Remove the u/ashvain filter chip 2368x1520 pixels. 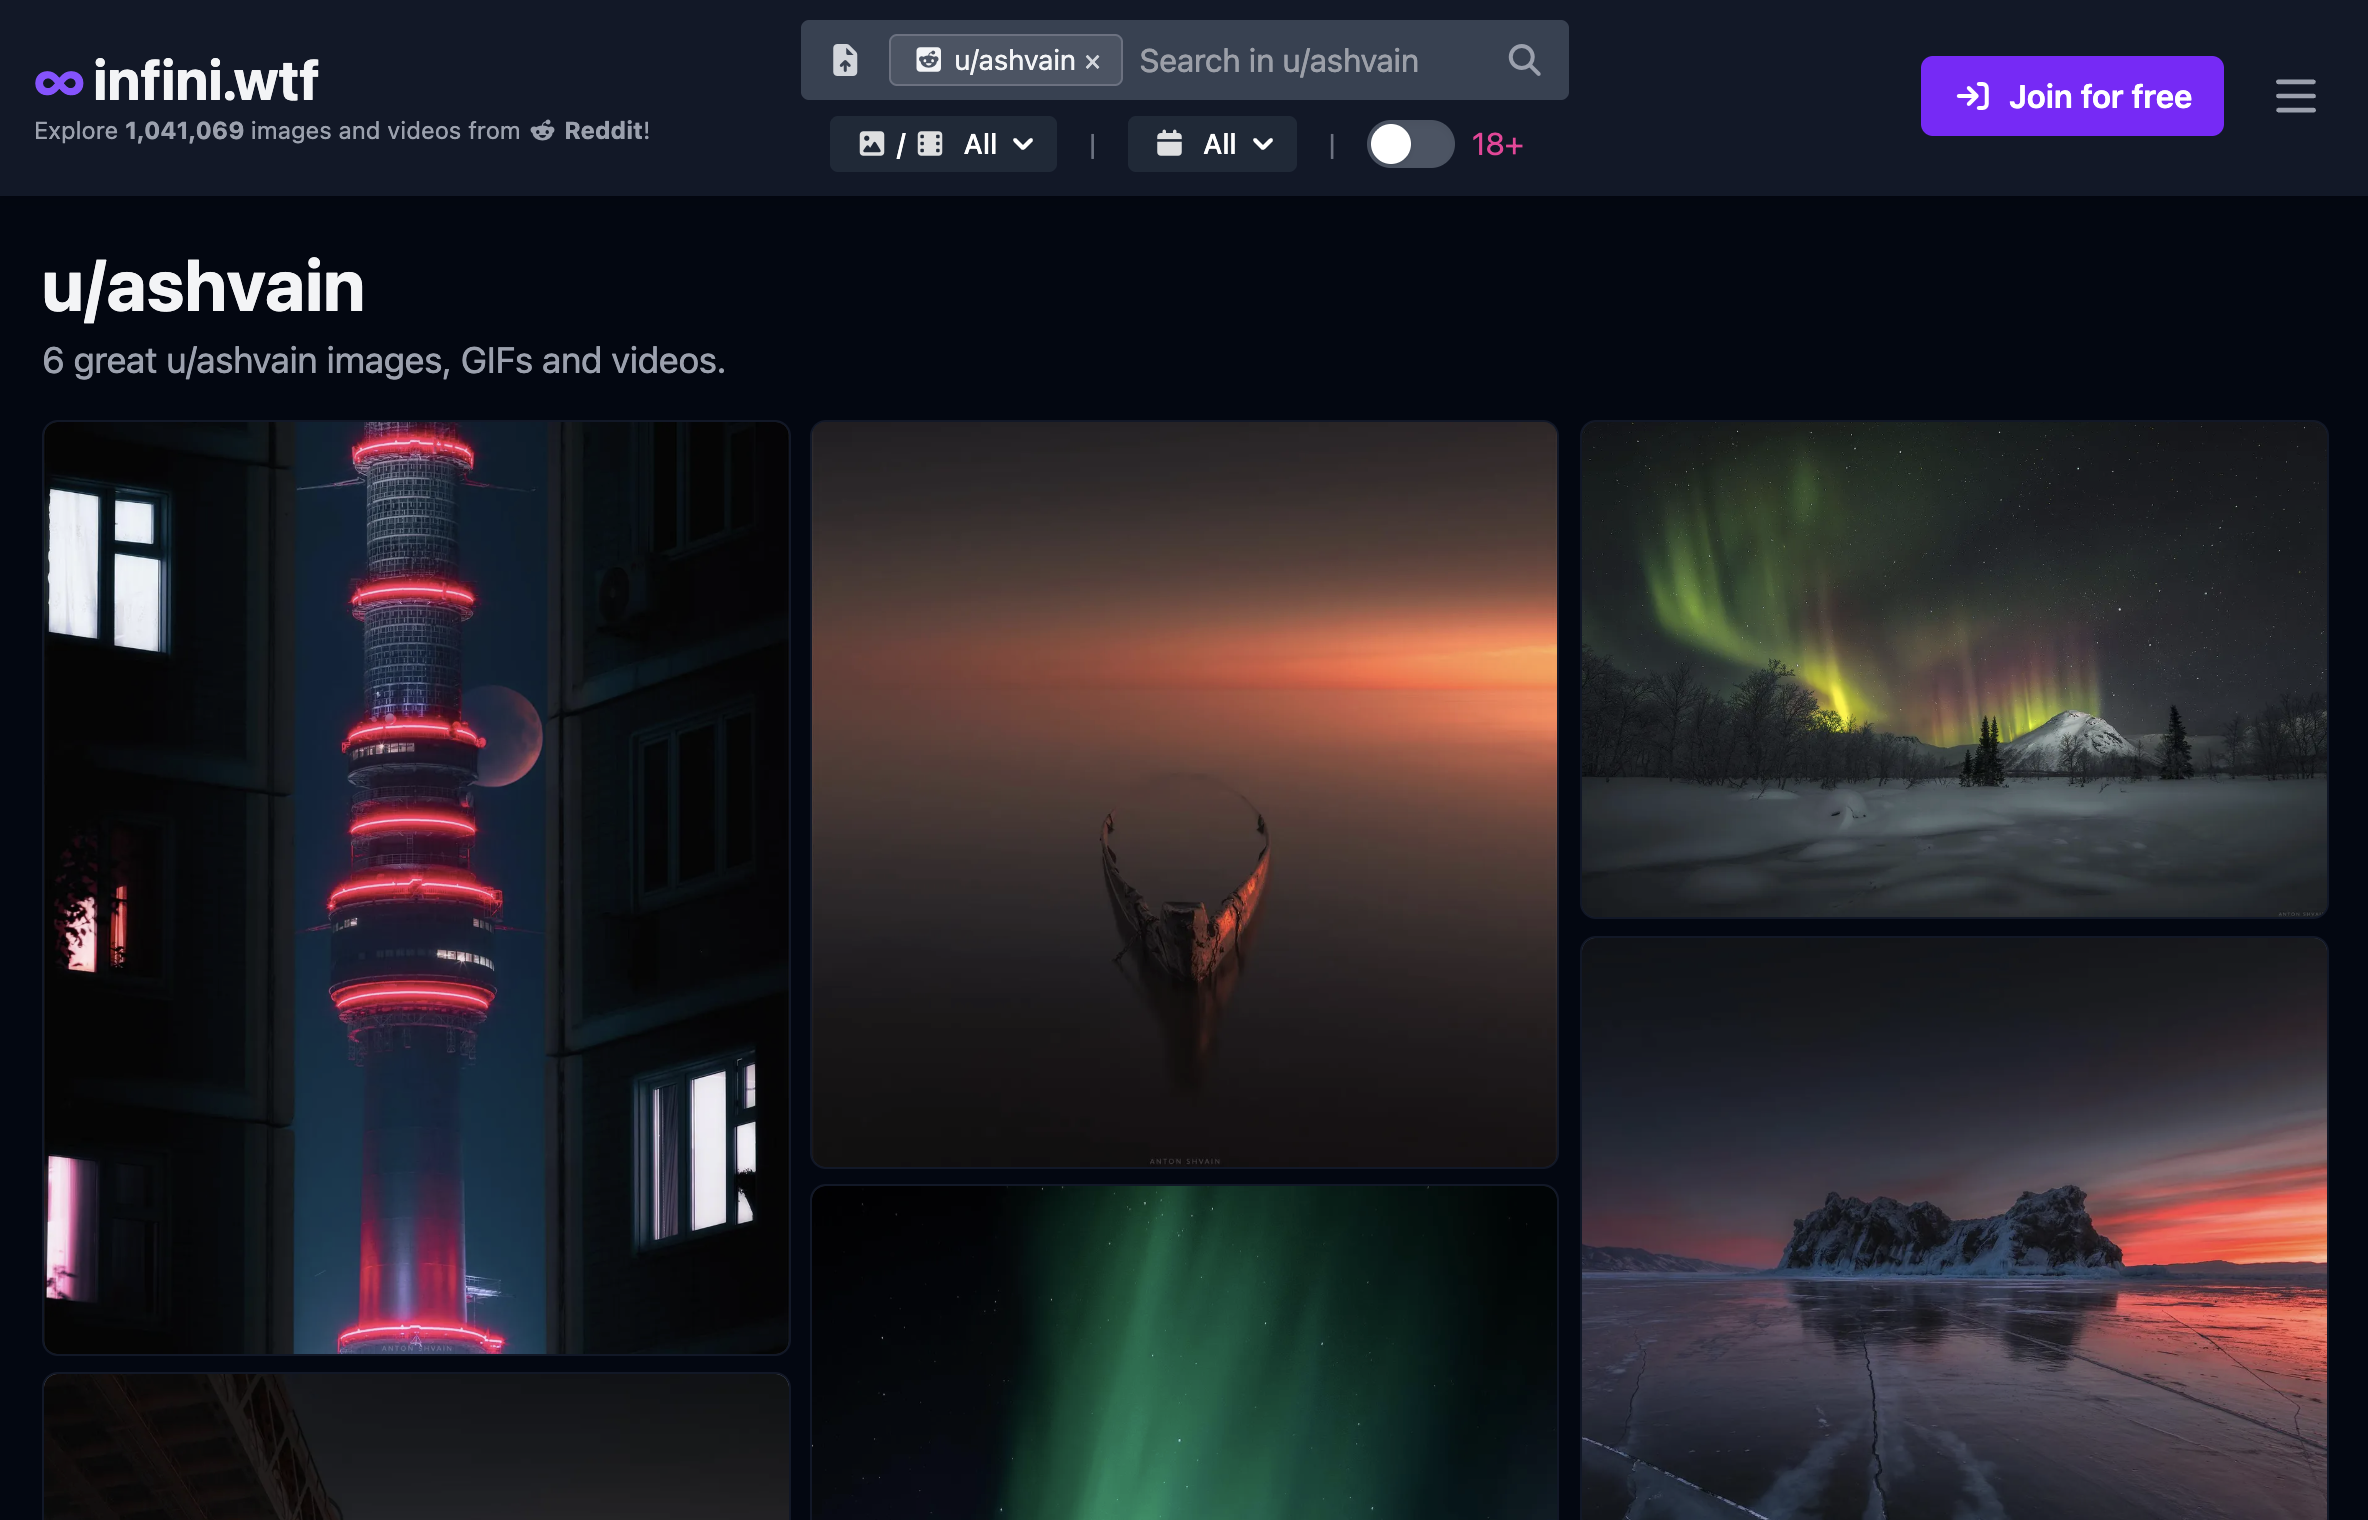tap(1092, 61)
